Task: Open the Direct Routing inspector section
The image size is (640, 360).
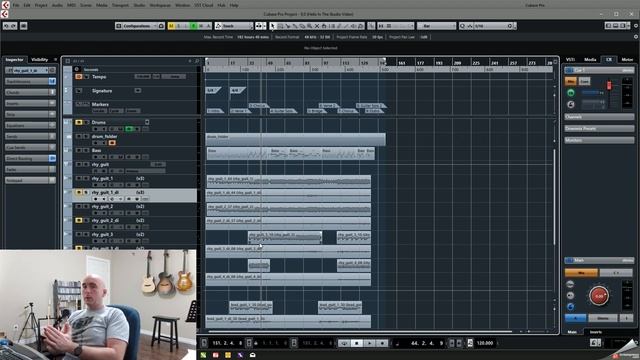Action: pyautogui.click(x=30, y=158)
